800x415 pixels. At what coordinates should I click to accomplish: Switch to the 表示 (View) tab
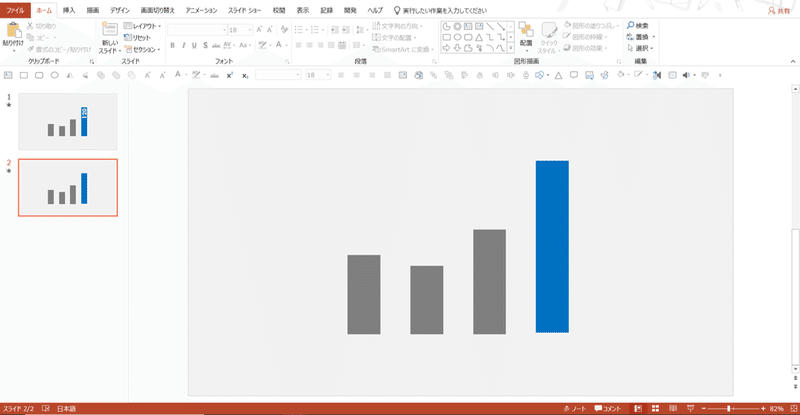(303, 10)
